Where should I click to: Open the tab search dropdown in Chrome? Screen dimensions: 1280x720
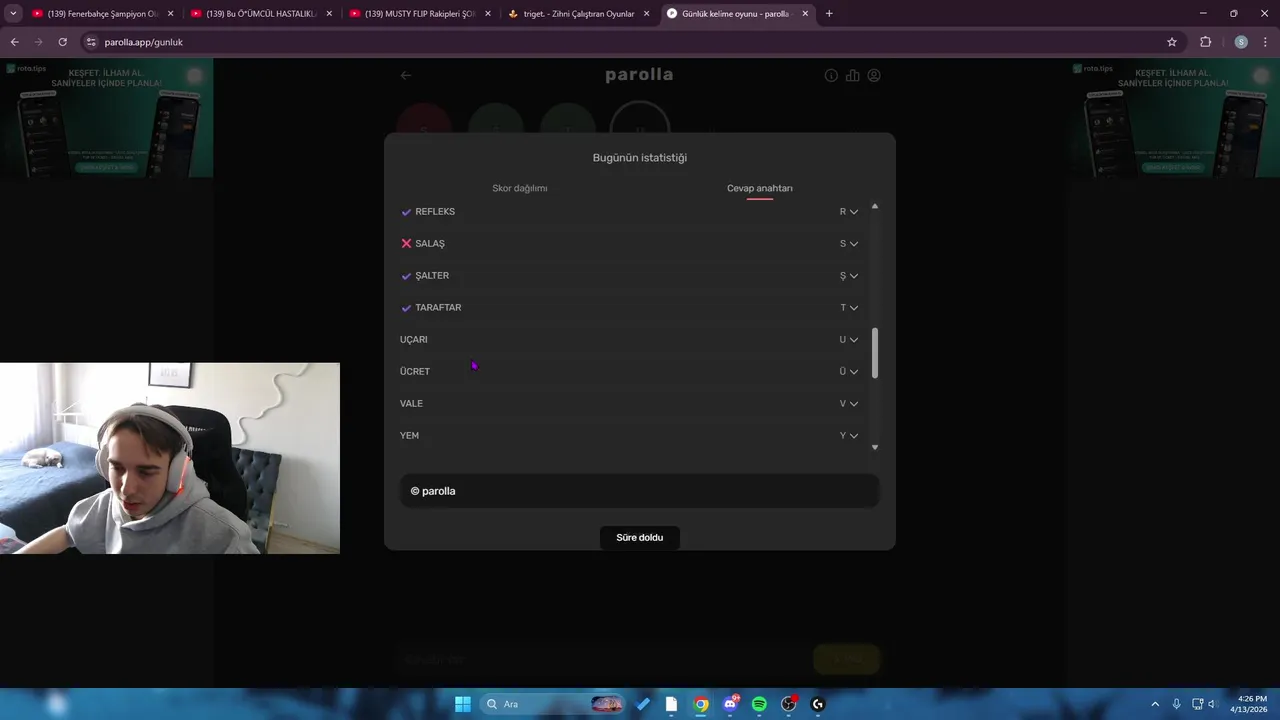[x=13, y=14]
